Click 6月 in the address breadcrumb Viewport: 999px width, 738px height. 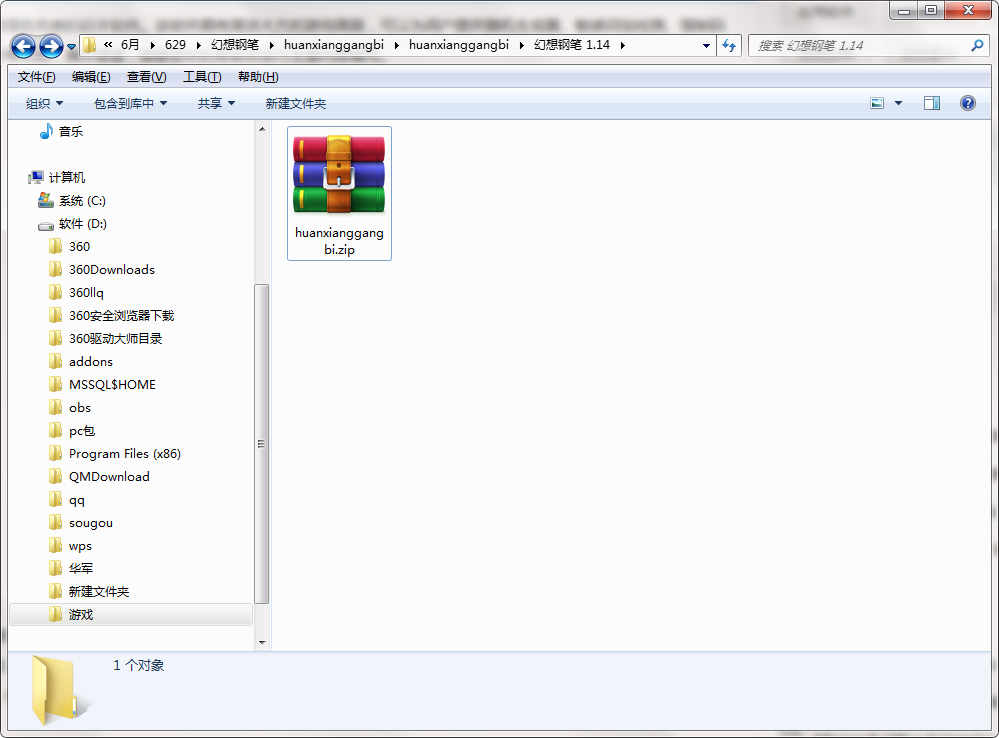pyautogui.click(x=130, y=45)
